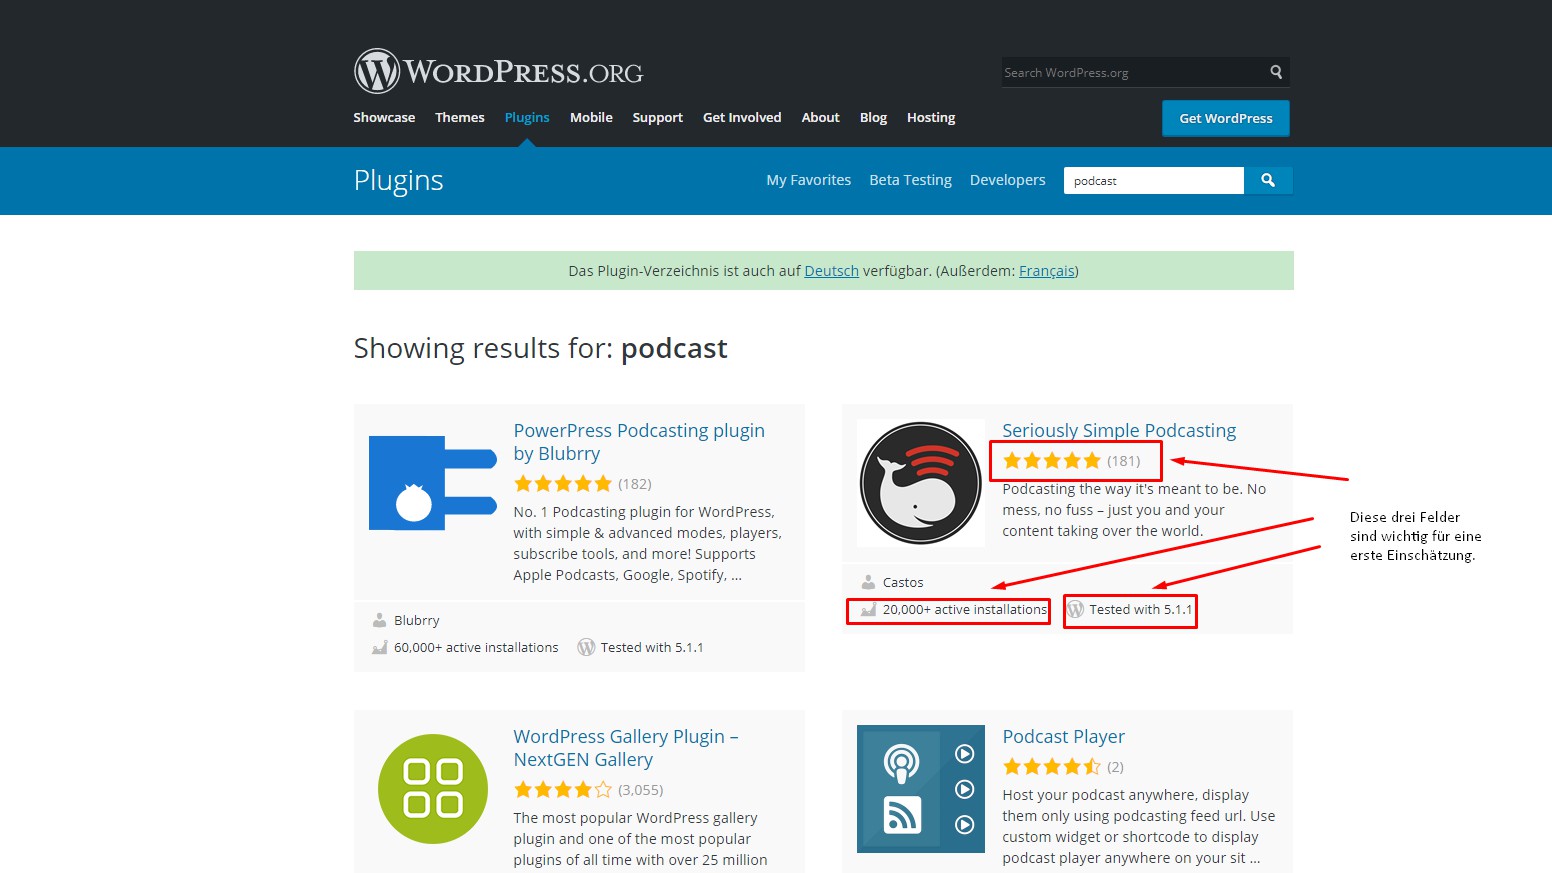Viewport: 1552px width, 873px height.
Task: Click the magnifier icon in top search
Action: point(1276,72)
